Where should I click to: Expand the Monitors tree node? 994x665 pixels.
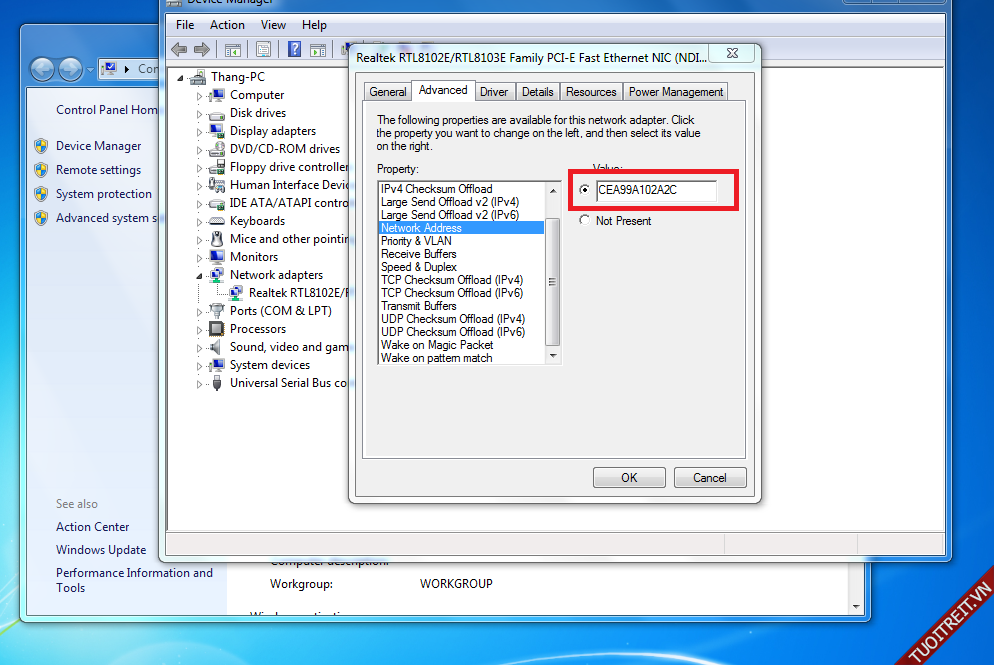coord(199,259)
